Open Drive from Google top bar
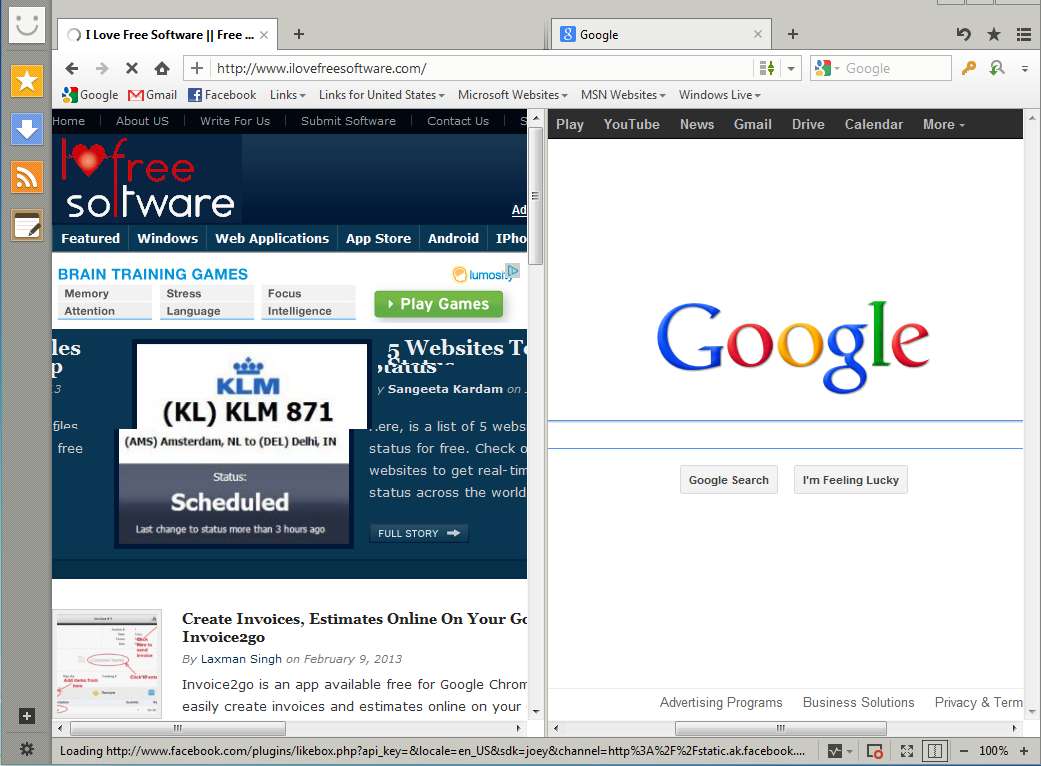1041x766 pixels. coord(808,124)
